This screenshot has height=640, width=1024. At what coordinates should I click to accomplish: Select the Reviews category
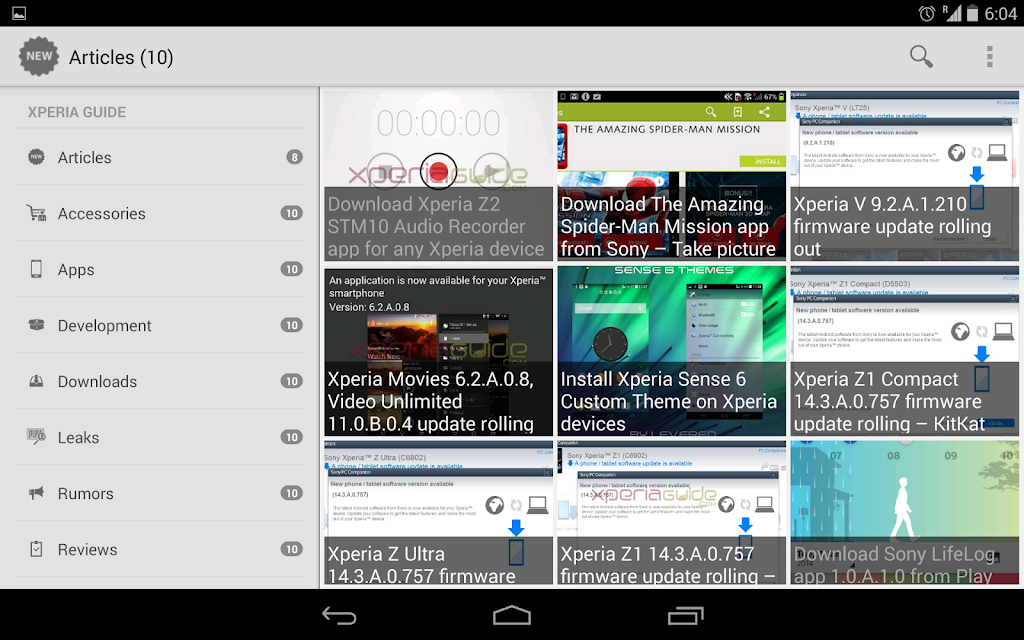(x=161, y=549)
